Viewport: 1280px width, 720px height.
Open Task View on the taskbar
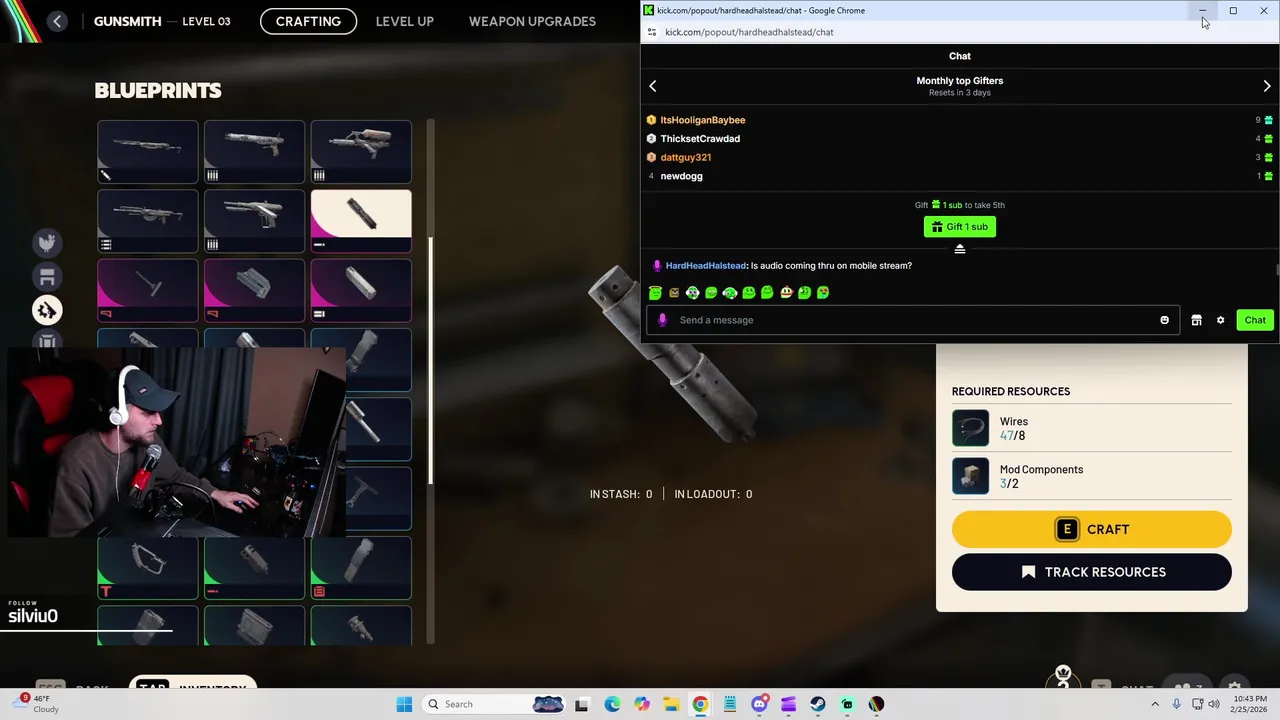(x=581, y=704)
